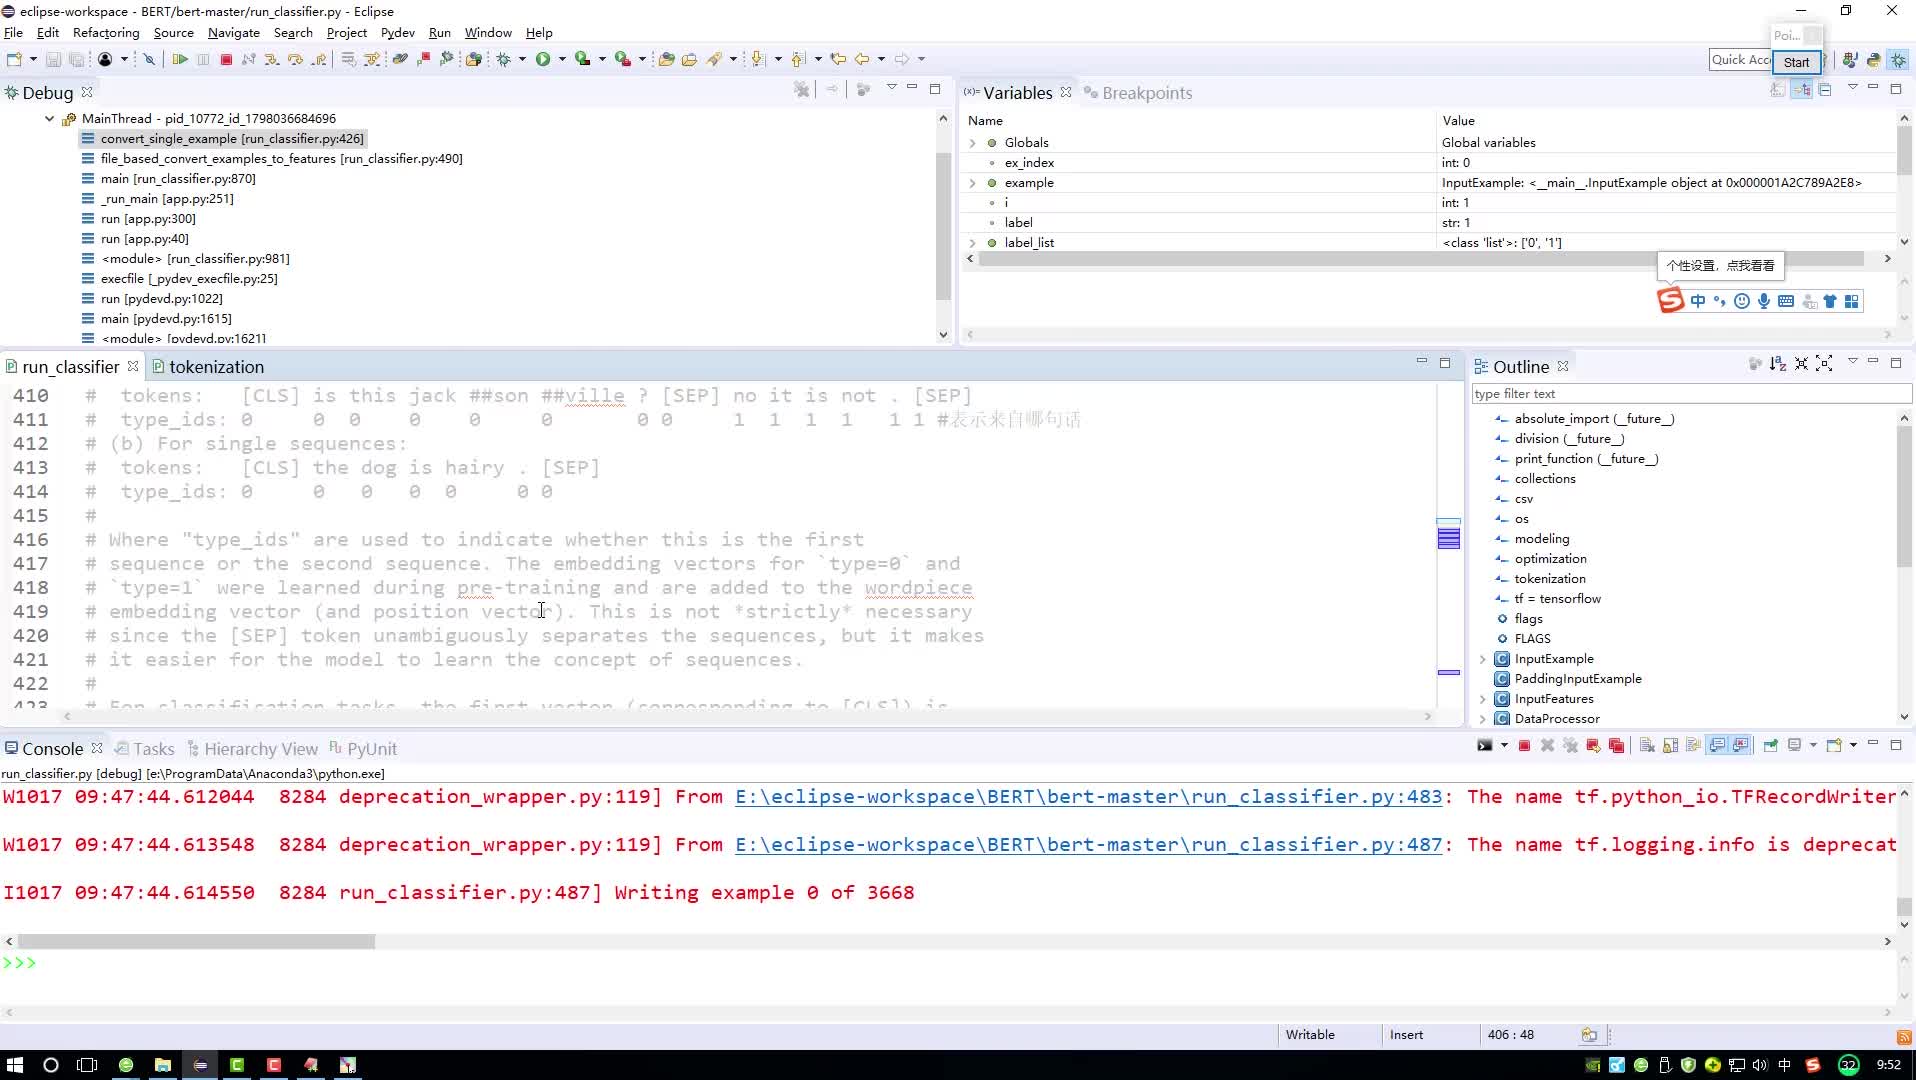Open the run_classifier.py:483 link in the Console

pos(1088,797)
